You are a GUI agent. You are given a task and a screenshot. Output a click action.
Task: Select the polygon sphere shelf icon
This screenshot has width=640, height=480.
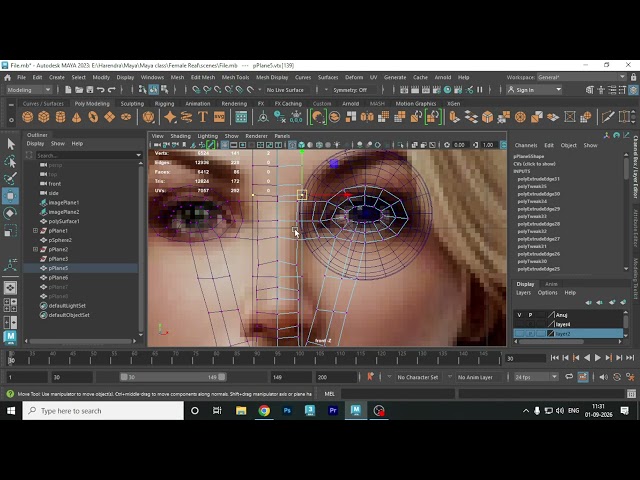click(x=27, y=118)
